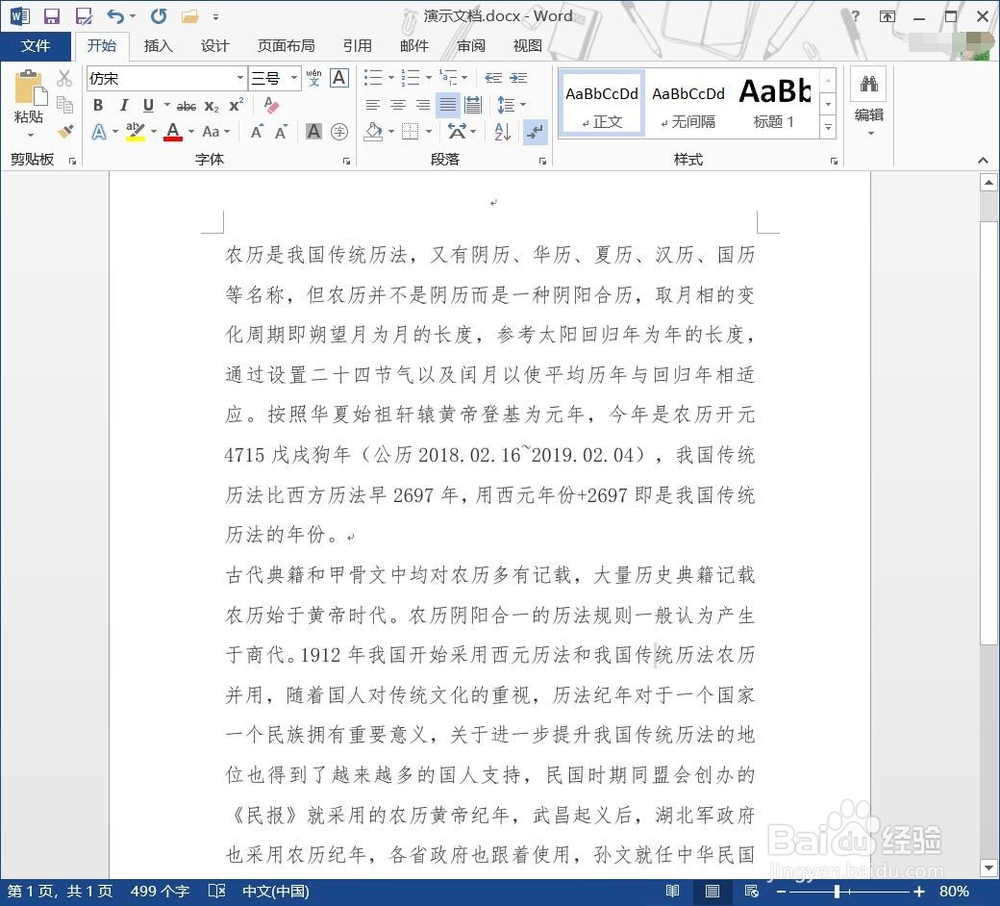The height and width of the screenshot is (906, 1000).
Task: Toggle subscript x₂ formatting
Action: [212, 106]
